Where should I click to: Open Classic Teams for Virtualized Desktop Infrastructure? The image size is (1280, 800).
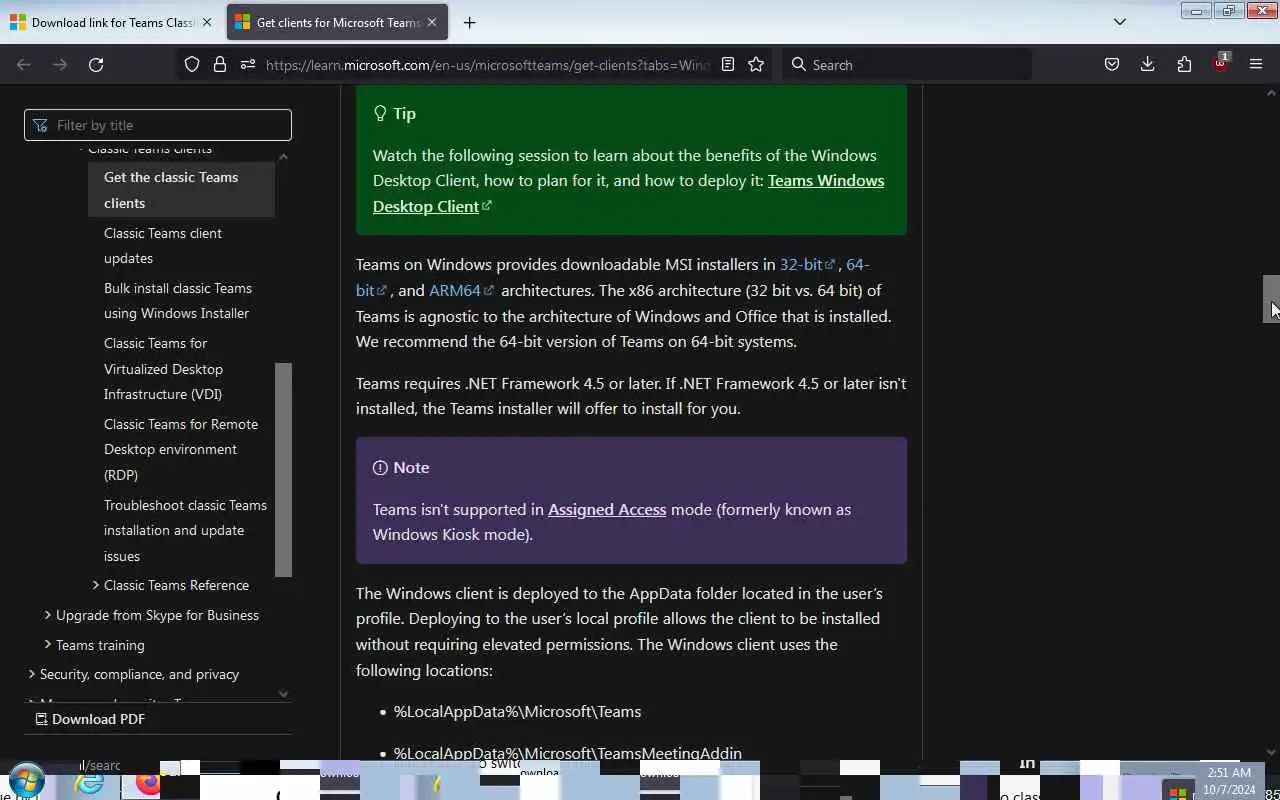tap(163, 368)
